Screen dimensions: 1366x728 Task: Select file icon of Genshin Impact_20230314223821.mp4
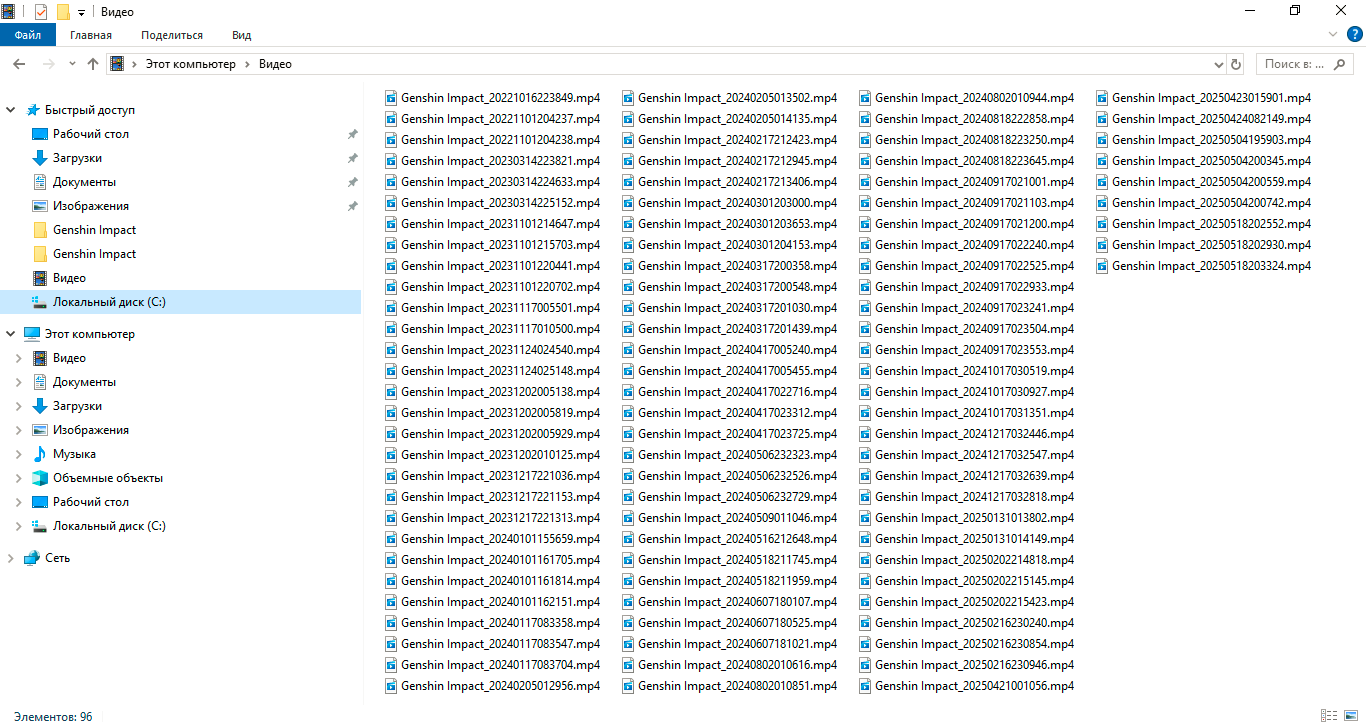pyautogui.click(x=391, y=161)
